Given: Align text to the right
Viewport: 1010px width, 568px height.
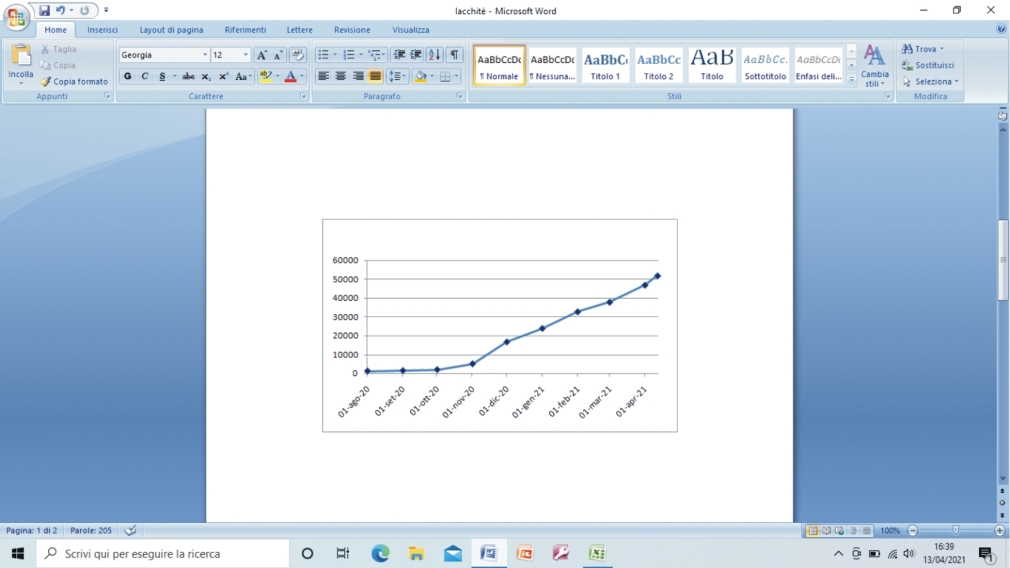Looking at the screenshot, I should pos(358,77).
